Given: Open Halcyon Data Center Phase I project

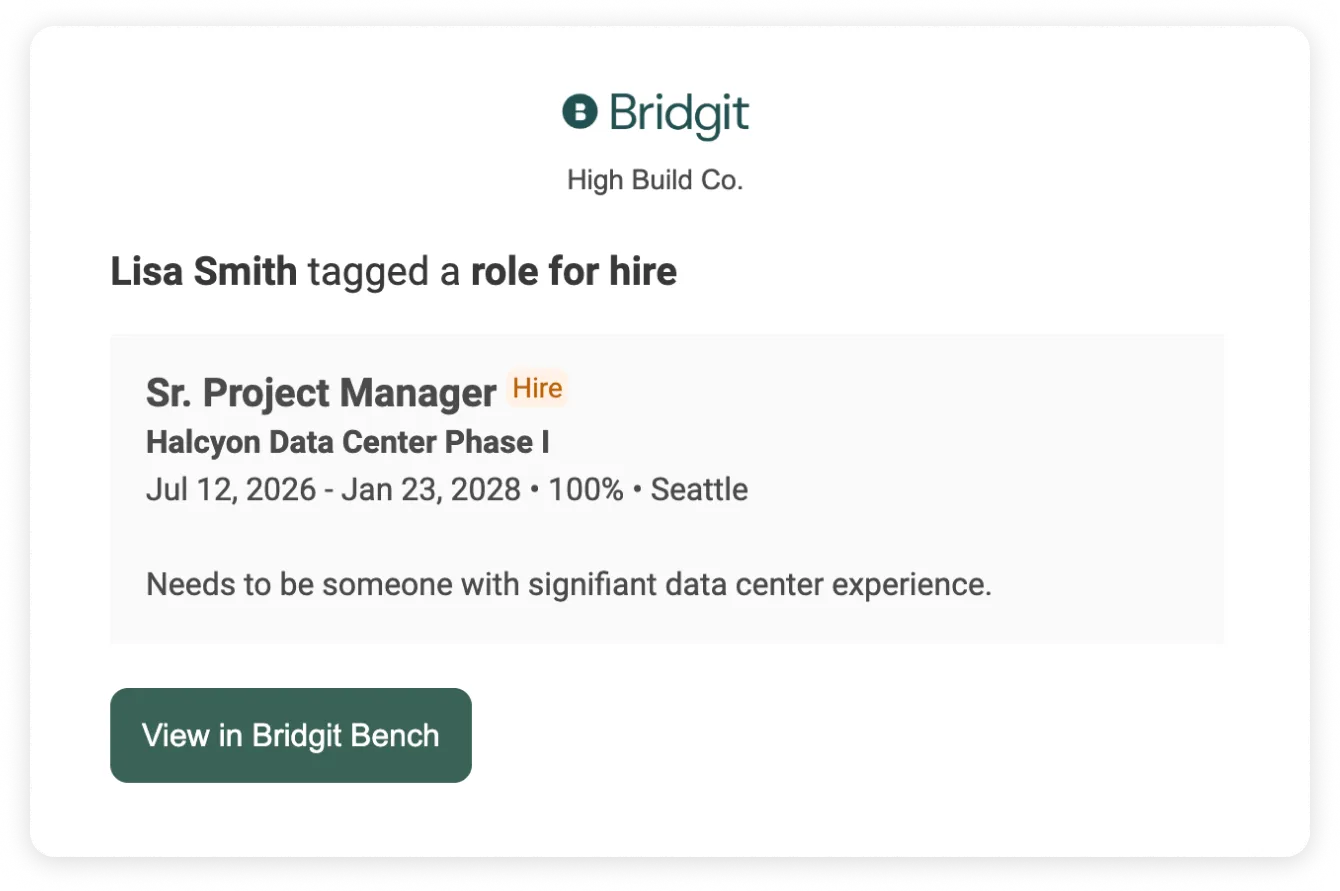Looking at the screenshot, I should 347,443.
